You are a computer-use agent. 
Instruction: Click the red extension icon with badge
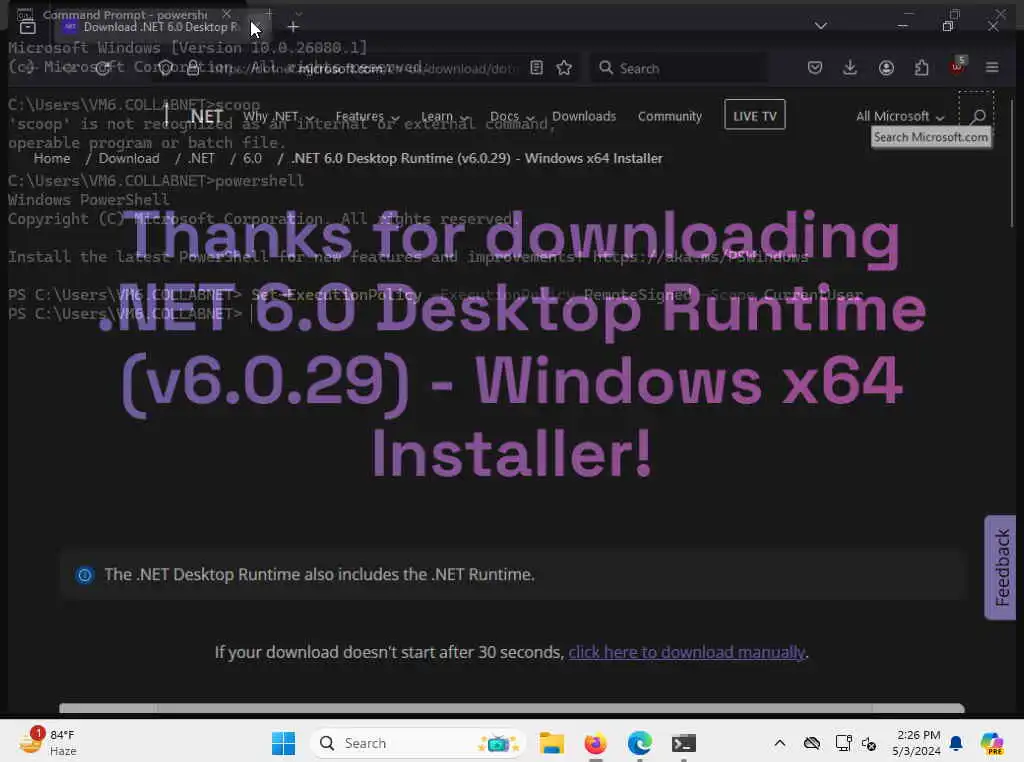[x=957, y=66]
